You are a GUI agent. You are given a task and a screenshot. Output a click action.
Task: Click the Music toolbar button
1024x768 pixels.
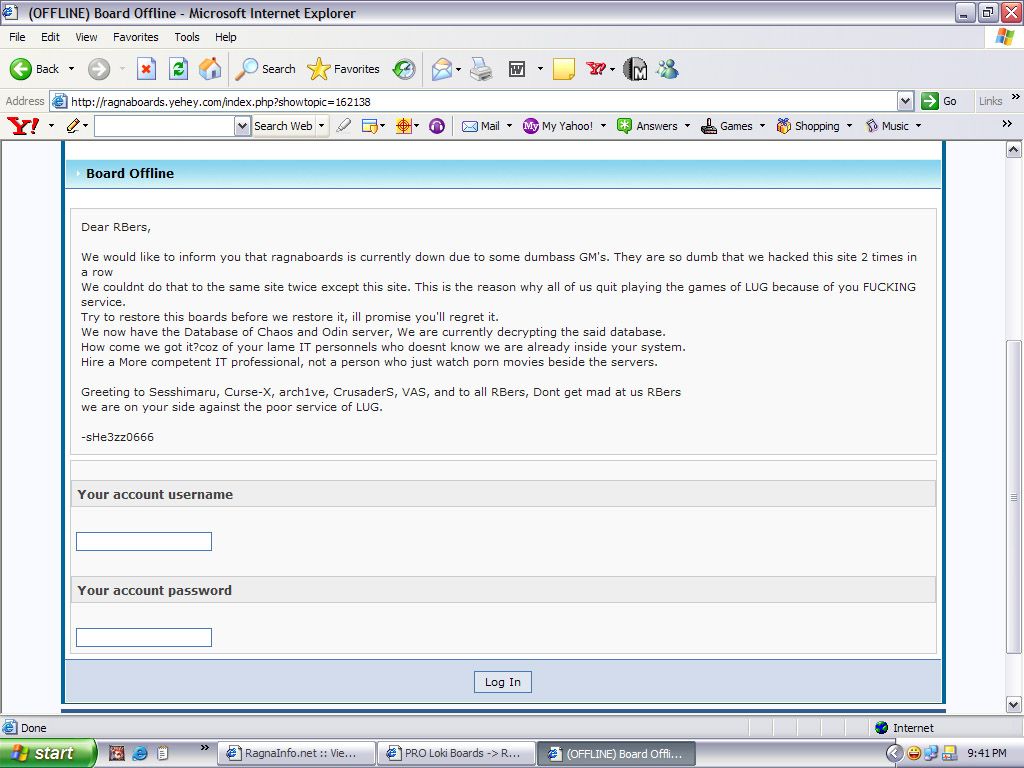887,125
